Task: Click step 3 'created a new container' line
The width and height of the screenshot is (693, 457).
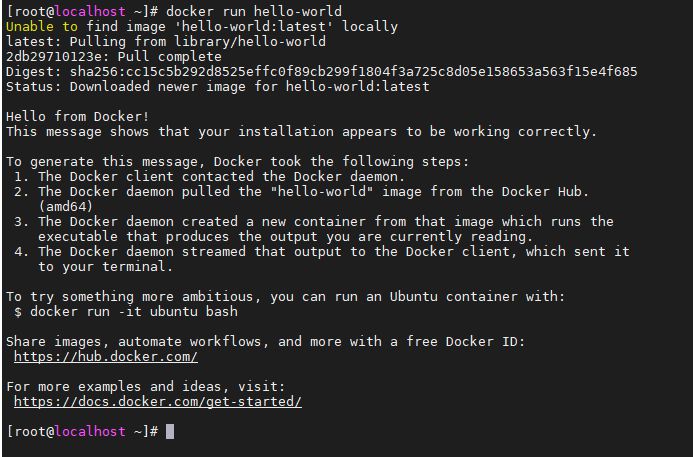Action: pyautogui.click(x=314, y=221)
